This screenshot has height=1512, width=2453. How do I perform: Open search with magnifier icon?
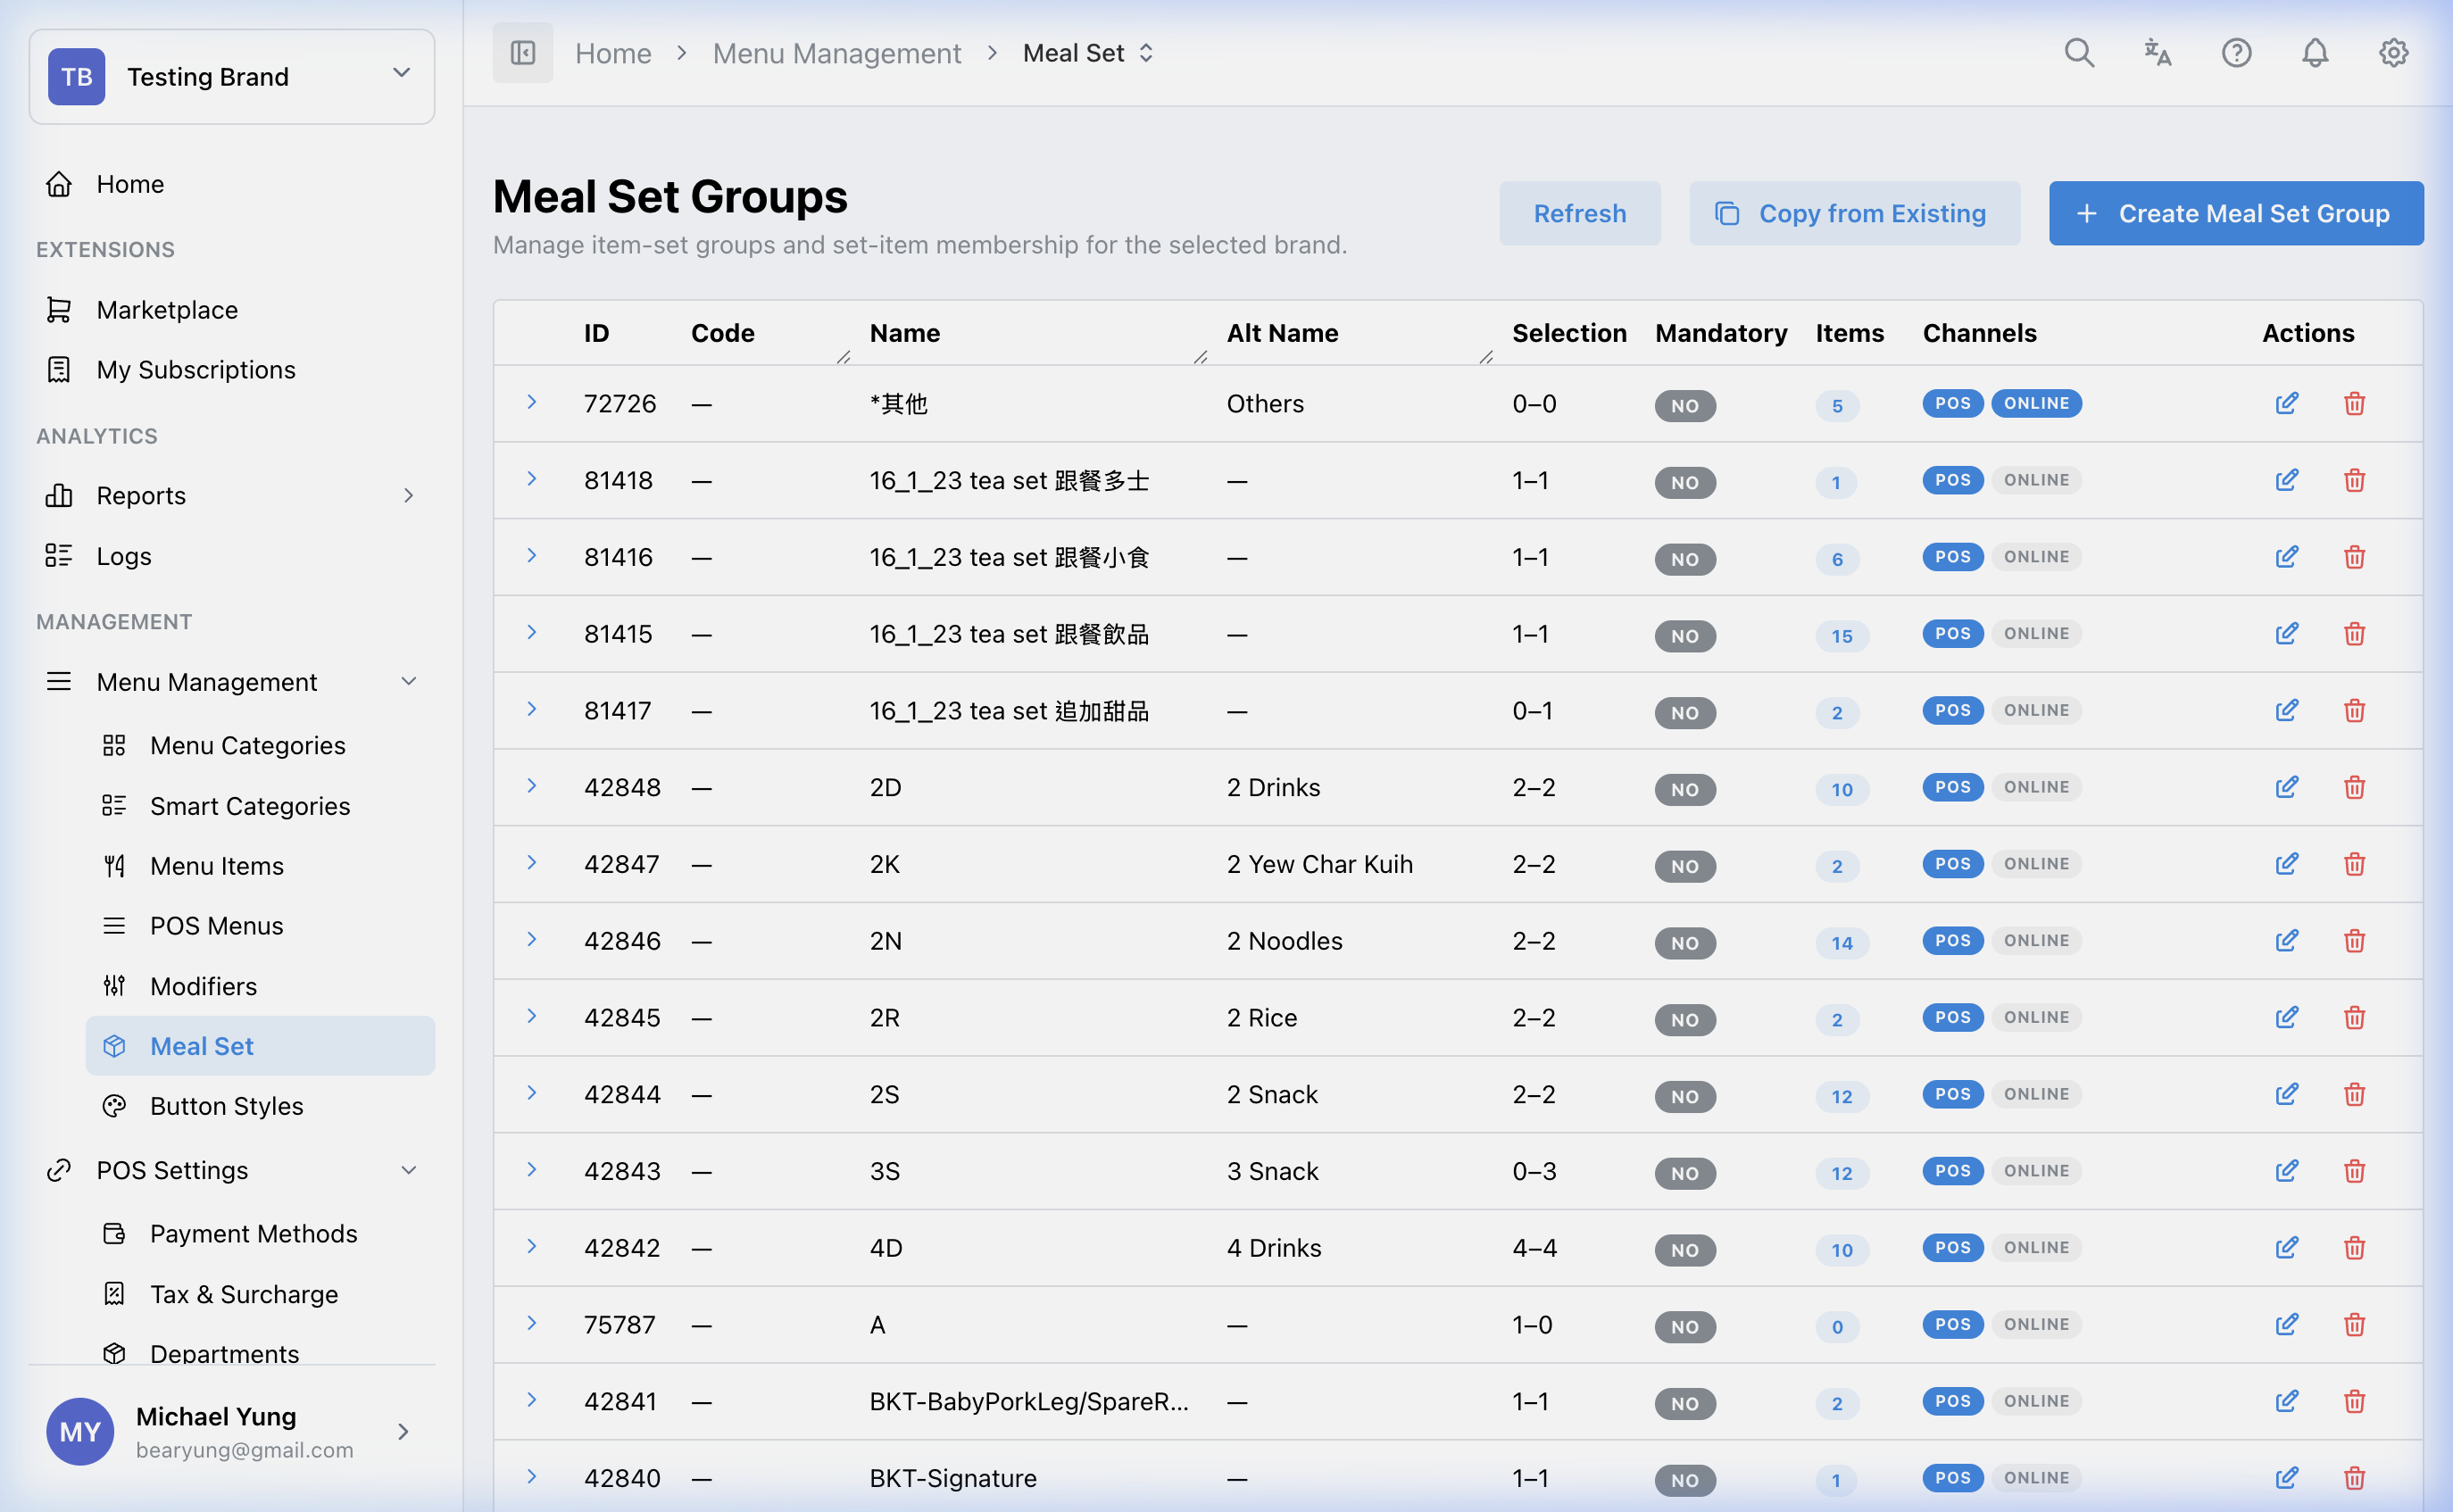(2079, 53)
